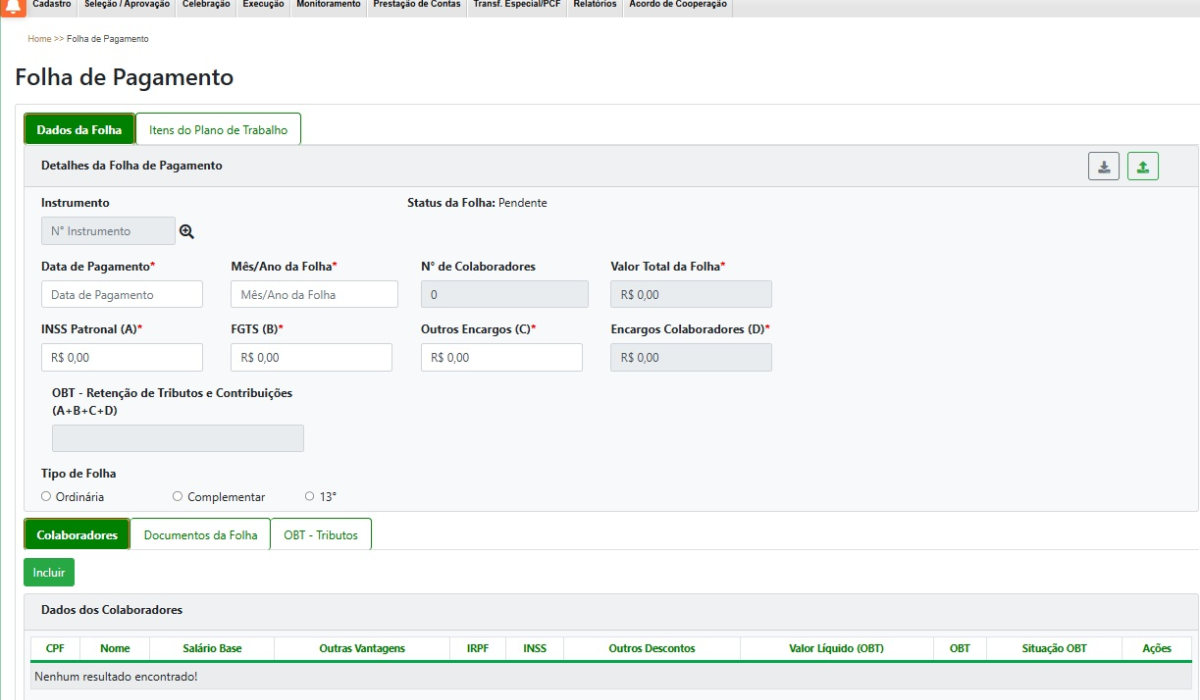Screen dimensions: 1200x700
Task: Open the Relatórios menu
Action: tap(594, 5)
